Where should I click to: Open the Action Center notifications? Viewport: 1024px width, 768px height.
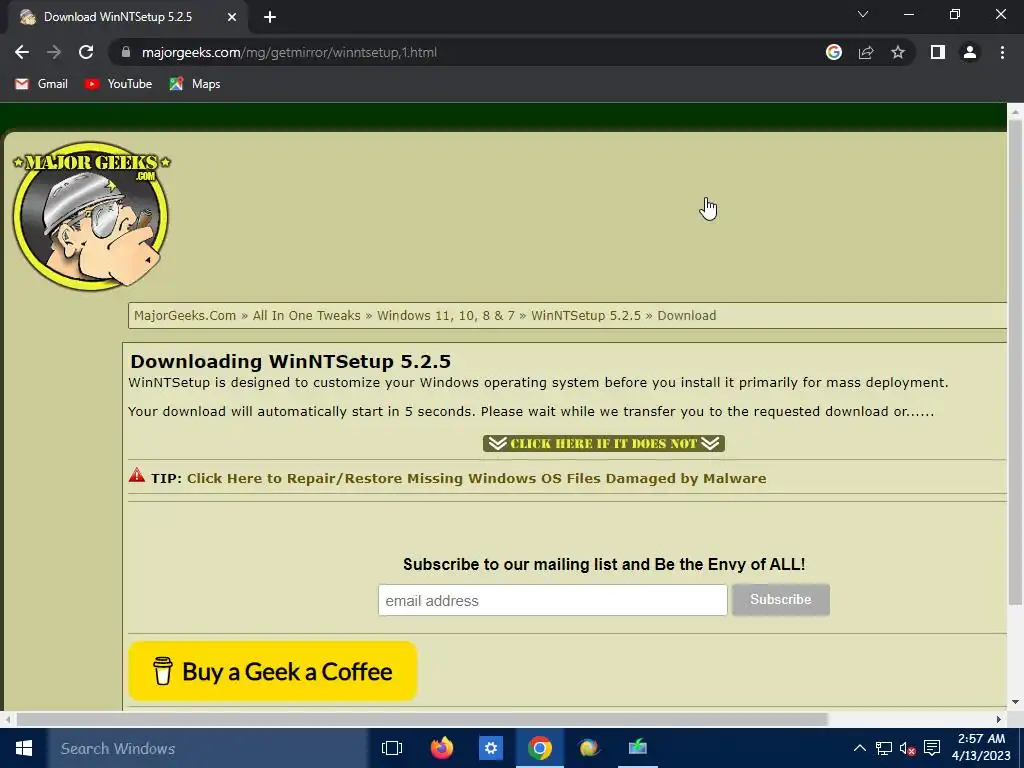[932, 748]
